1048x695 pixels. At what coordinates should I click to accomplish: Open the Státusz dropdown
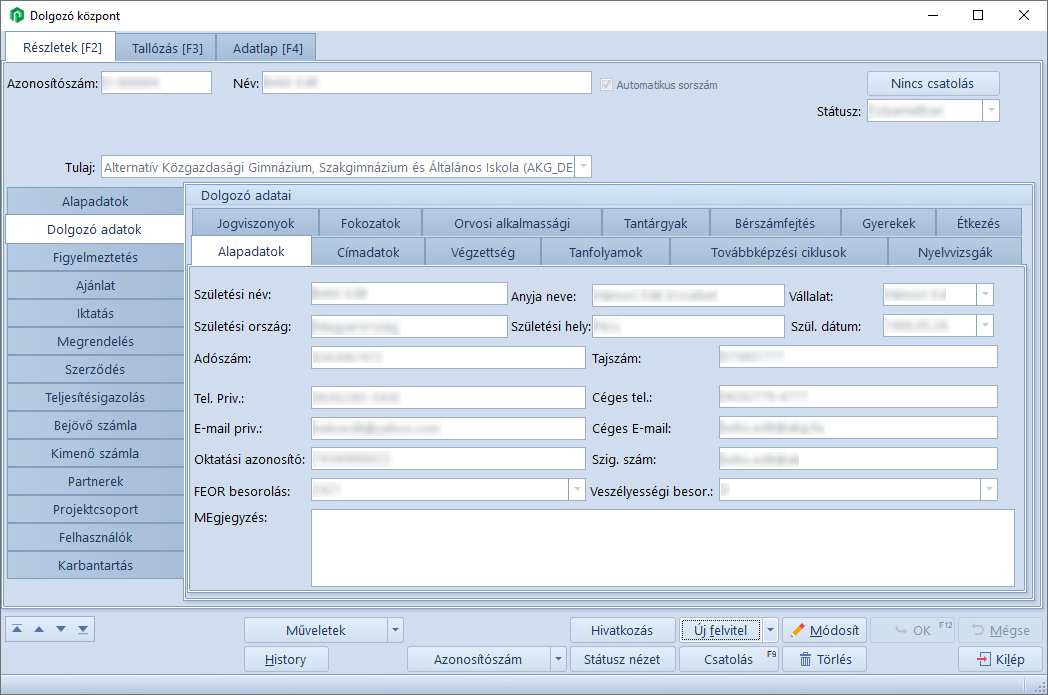coord(990,110)
